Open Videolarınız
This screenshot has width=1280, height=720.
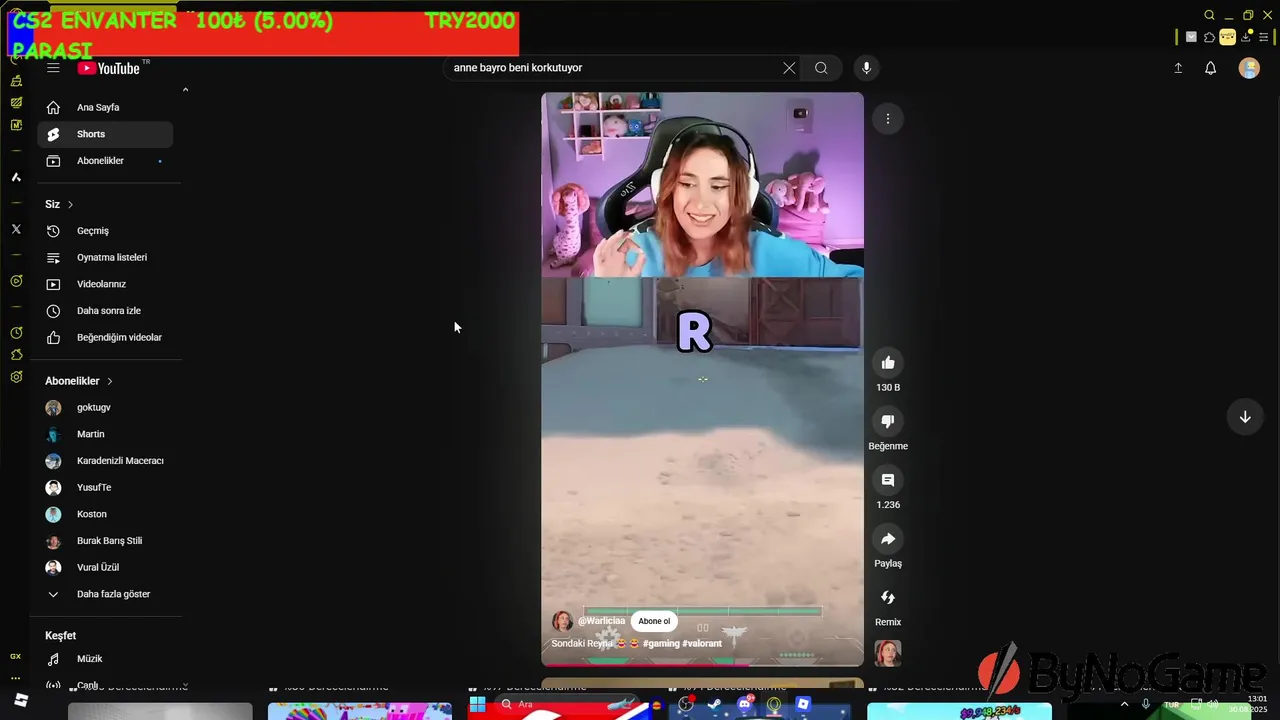(105, 284)
